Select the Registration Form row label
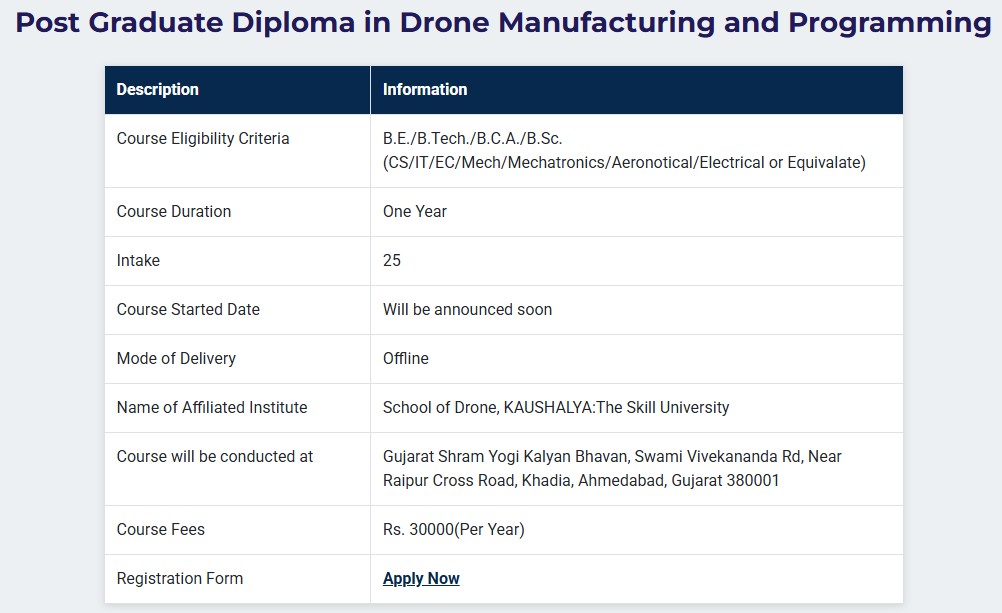Screen dimensions: 1002x613 pos(180,578)
